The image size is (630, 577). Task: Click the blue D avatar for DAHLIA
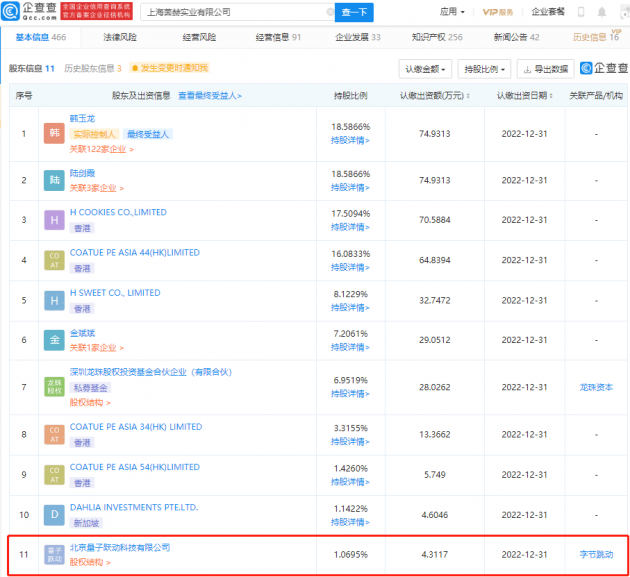54,515
